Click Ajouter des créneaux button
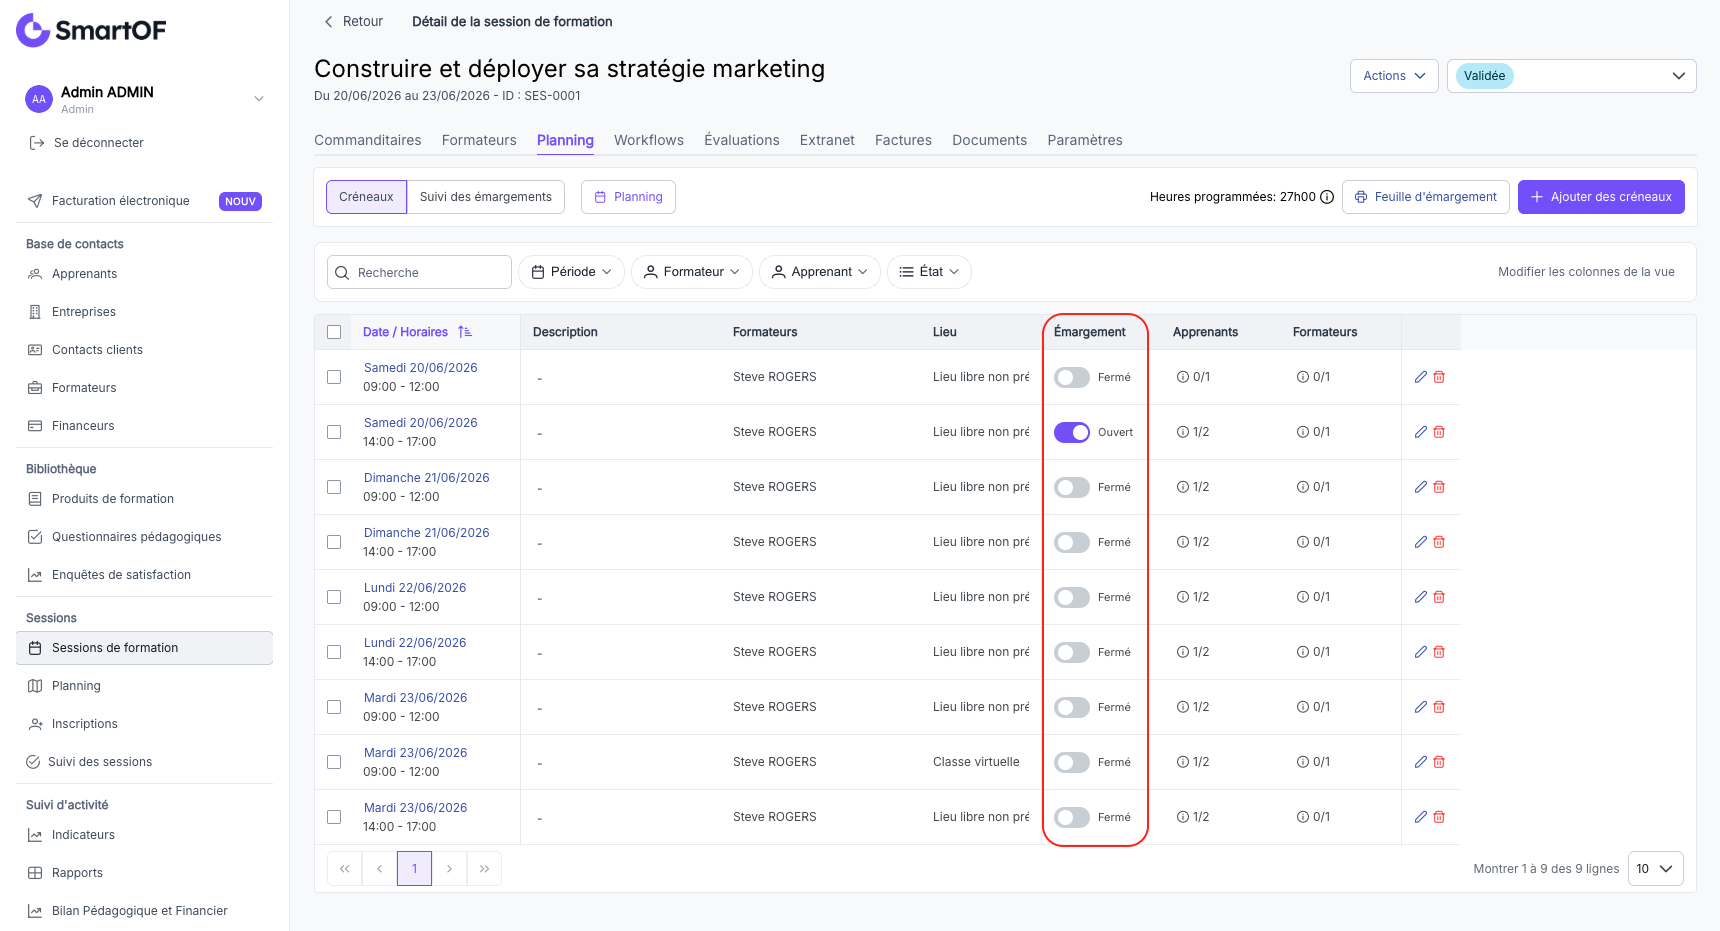The width and height of the screenshot is (1720, 931). click(1601, 197)
